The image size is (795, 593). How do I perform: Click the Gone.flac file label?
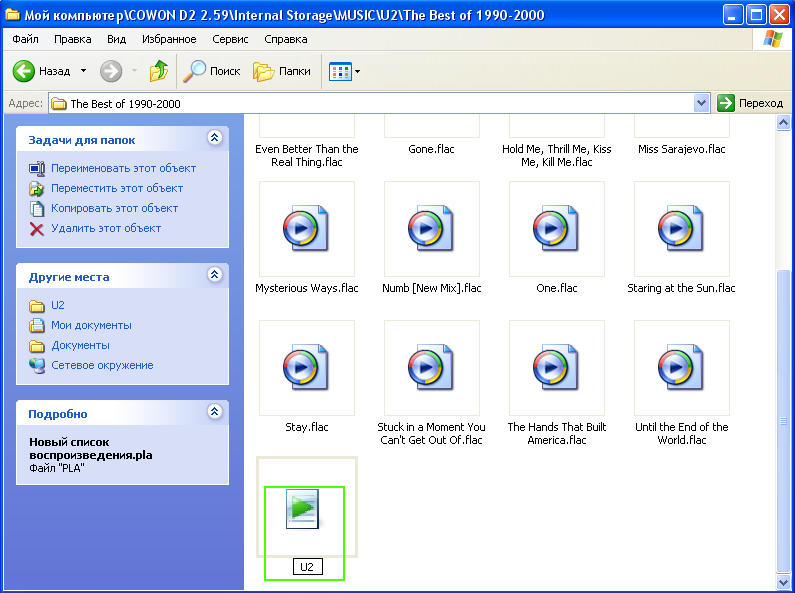[431, 149]
